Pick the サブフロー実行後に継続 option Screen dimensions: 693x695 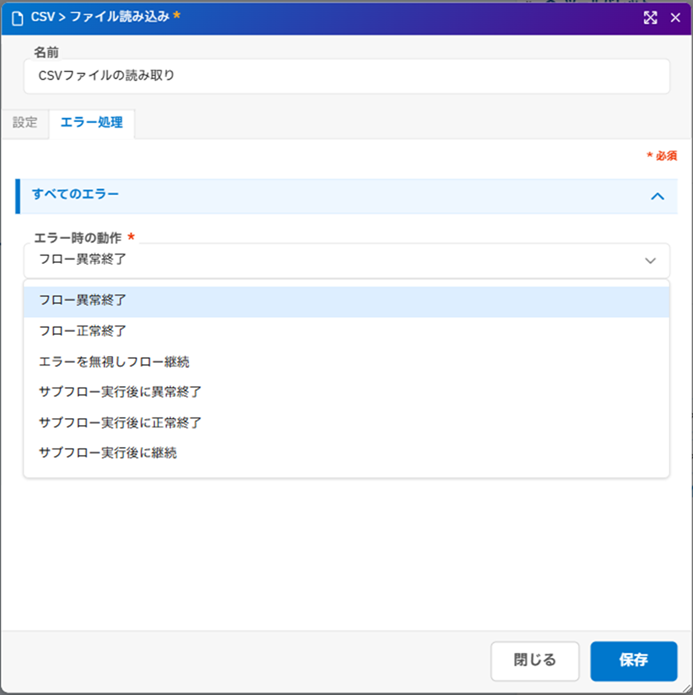tap(108, 453)
